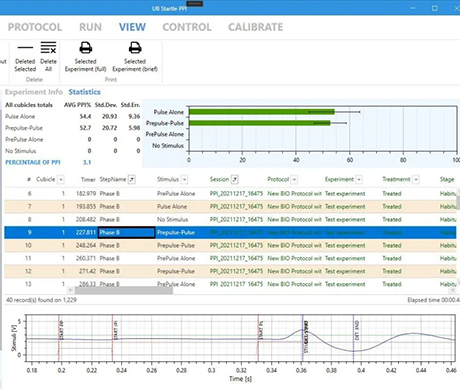This screenshot has width=460, height=390.
Task: Click the Elapsed time status text
Action: click(433, 300)
